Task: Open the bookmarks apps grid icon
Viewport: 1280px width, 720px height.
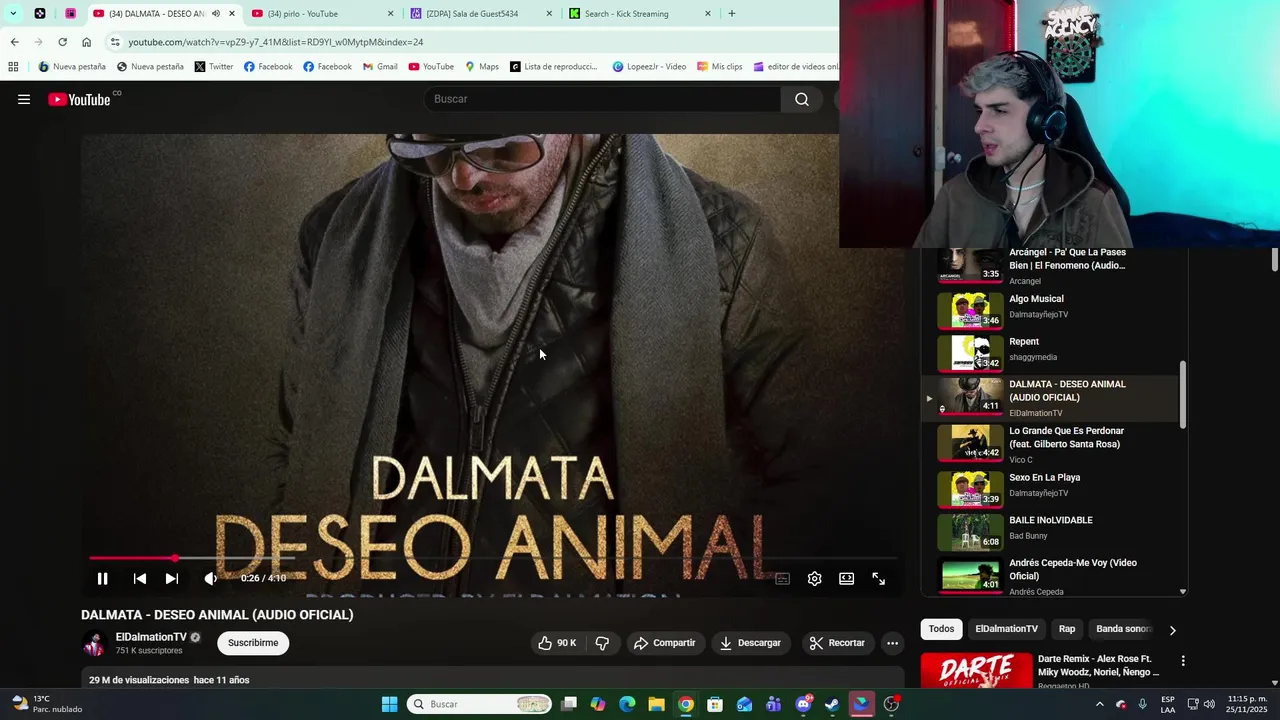Action: pyautogui.click(x=13, y=67)
